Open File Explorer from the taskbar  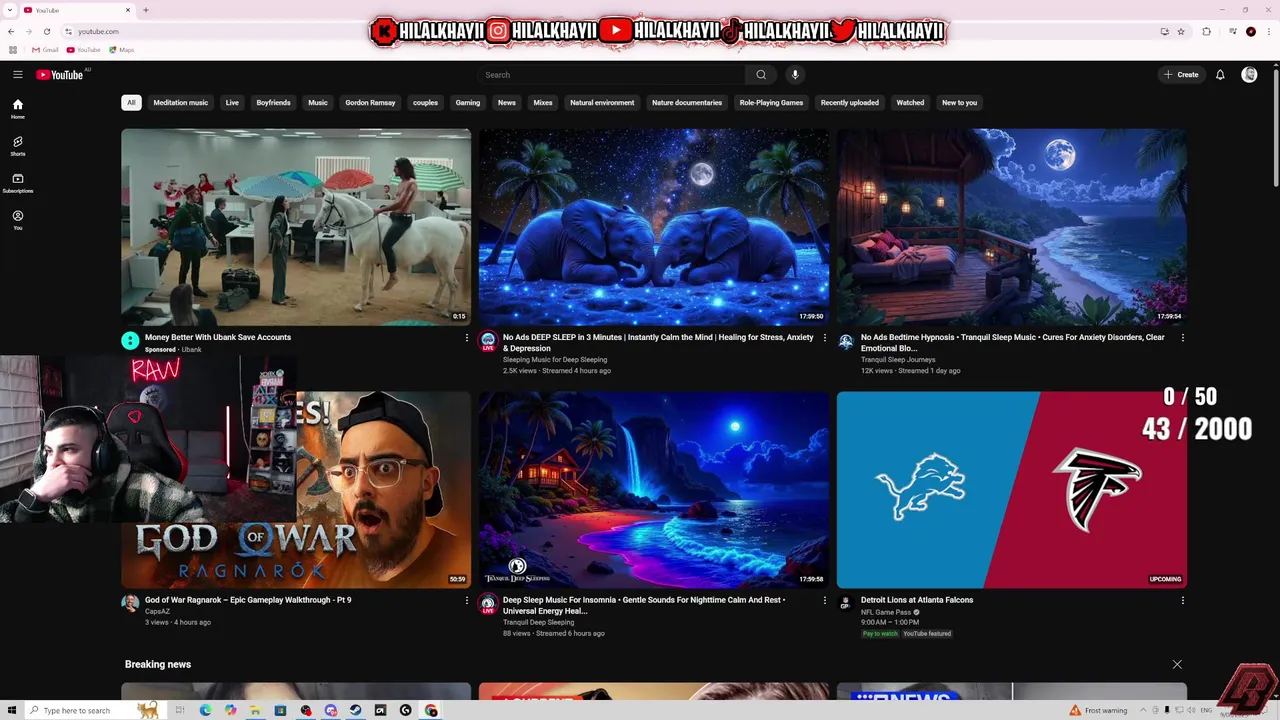pos(255,710)
